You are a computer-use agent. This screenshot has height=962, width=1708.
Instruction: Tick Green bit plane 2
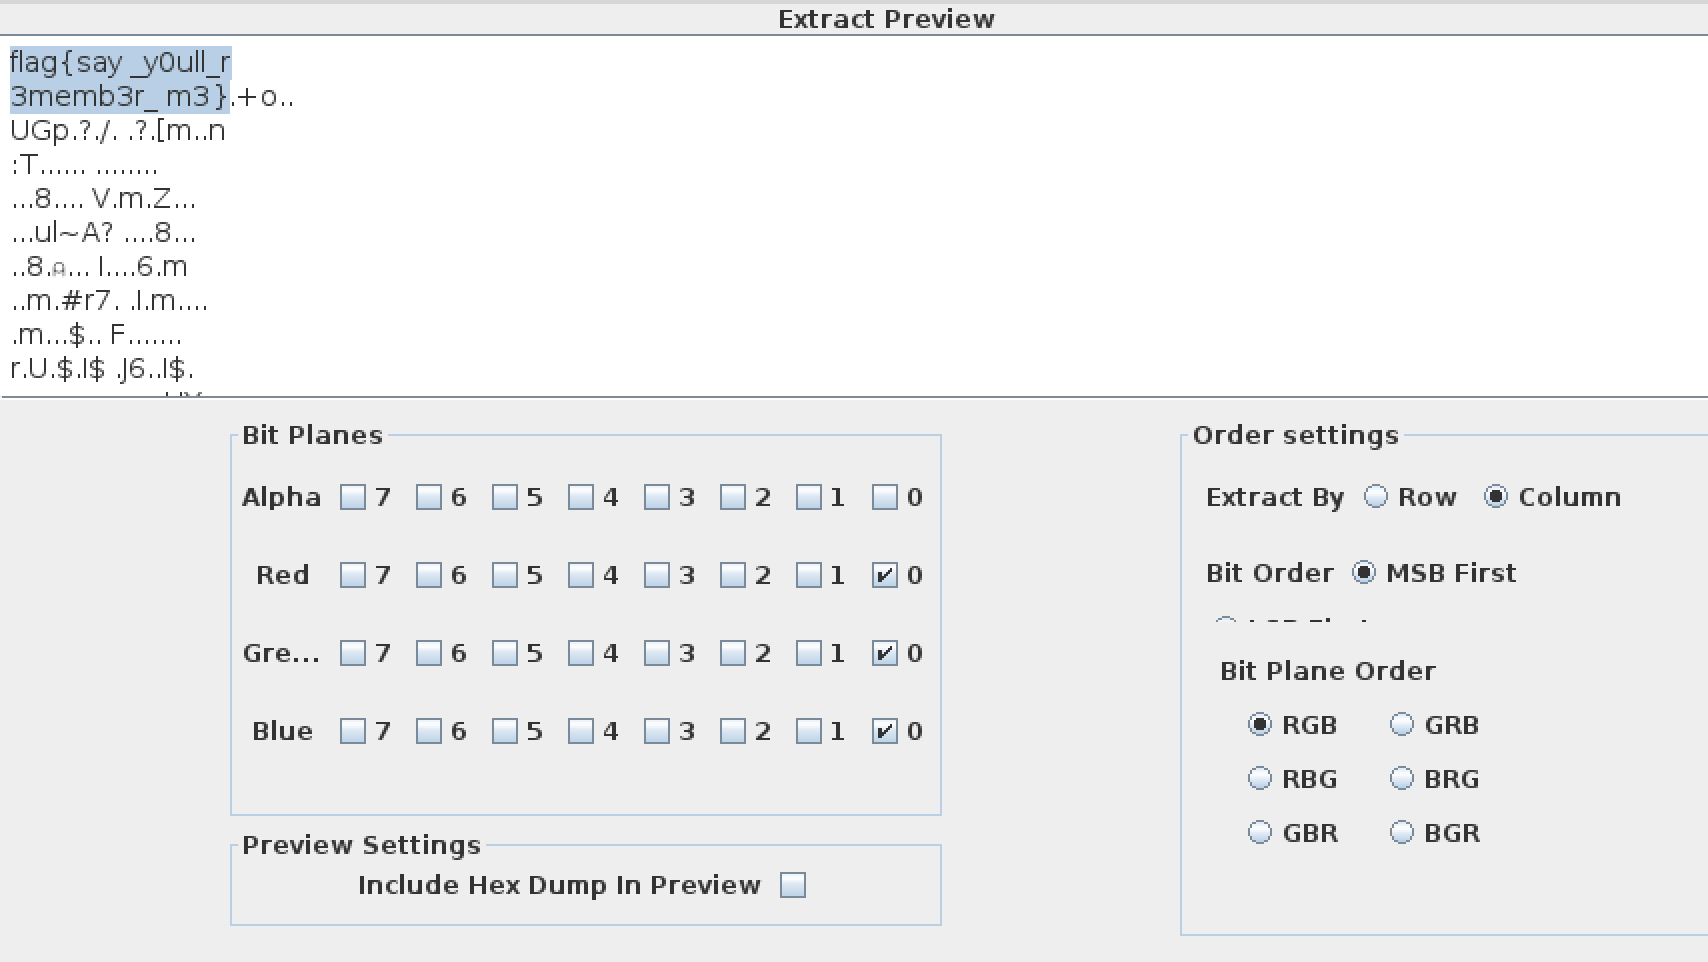click(x=733, y=653)
